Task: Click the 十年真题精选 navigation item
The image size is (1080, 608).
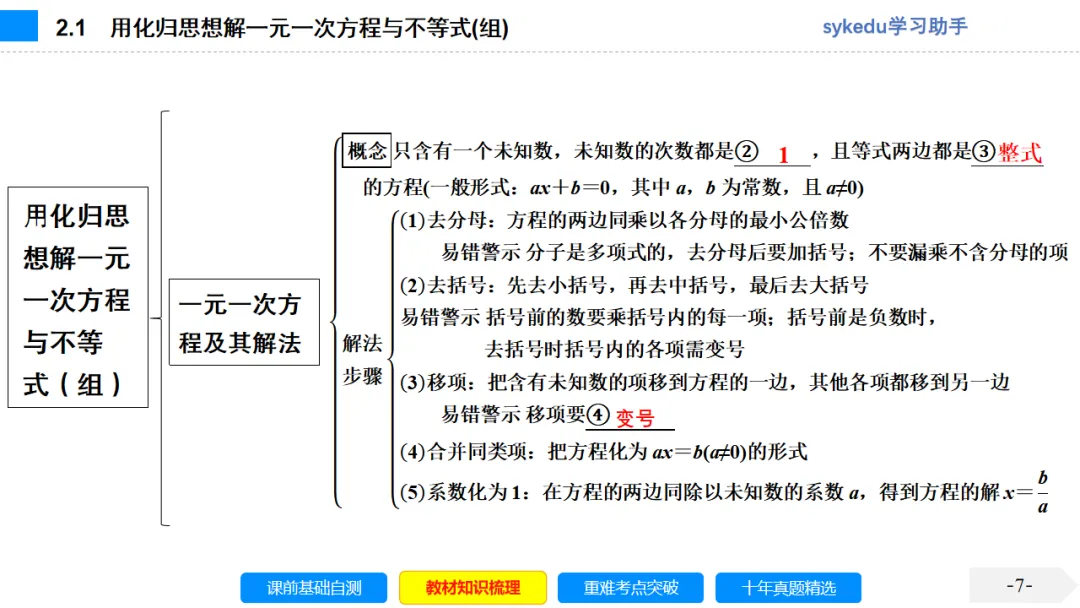Action: pos(791,588)
